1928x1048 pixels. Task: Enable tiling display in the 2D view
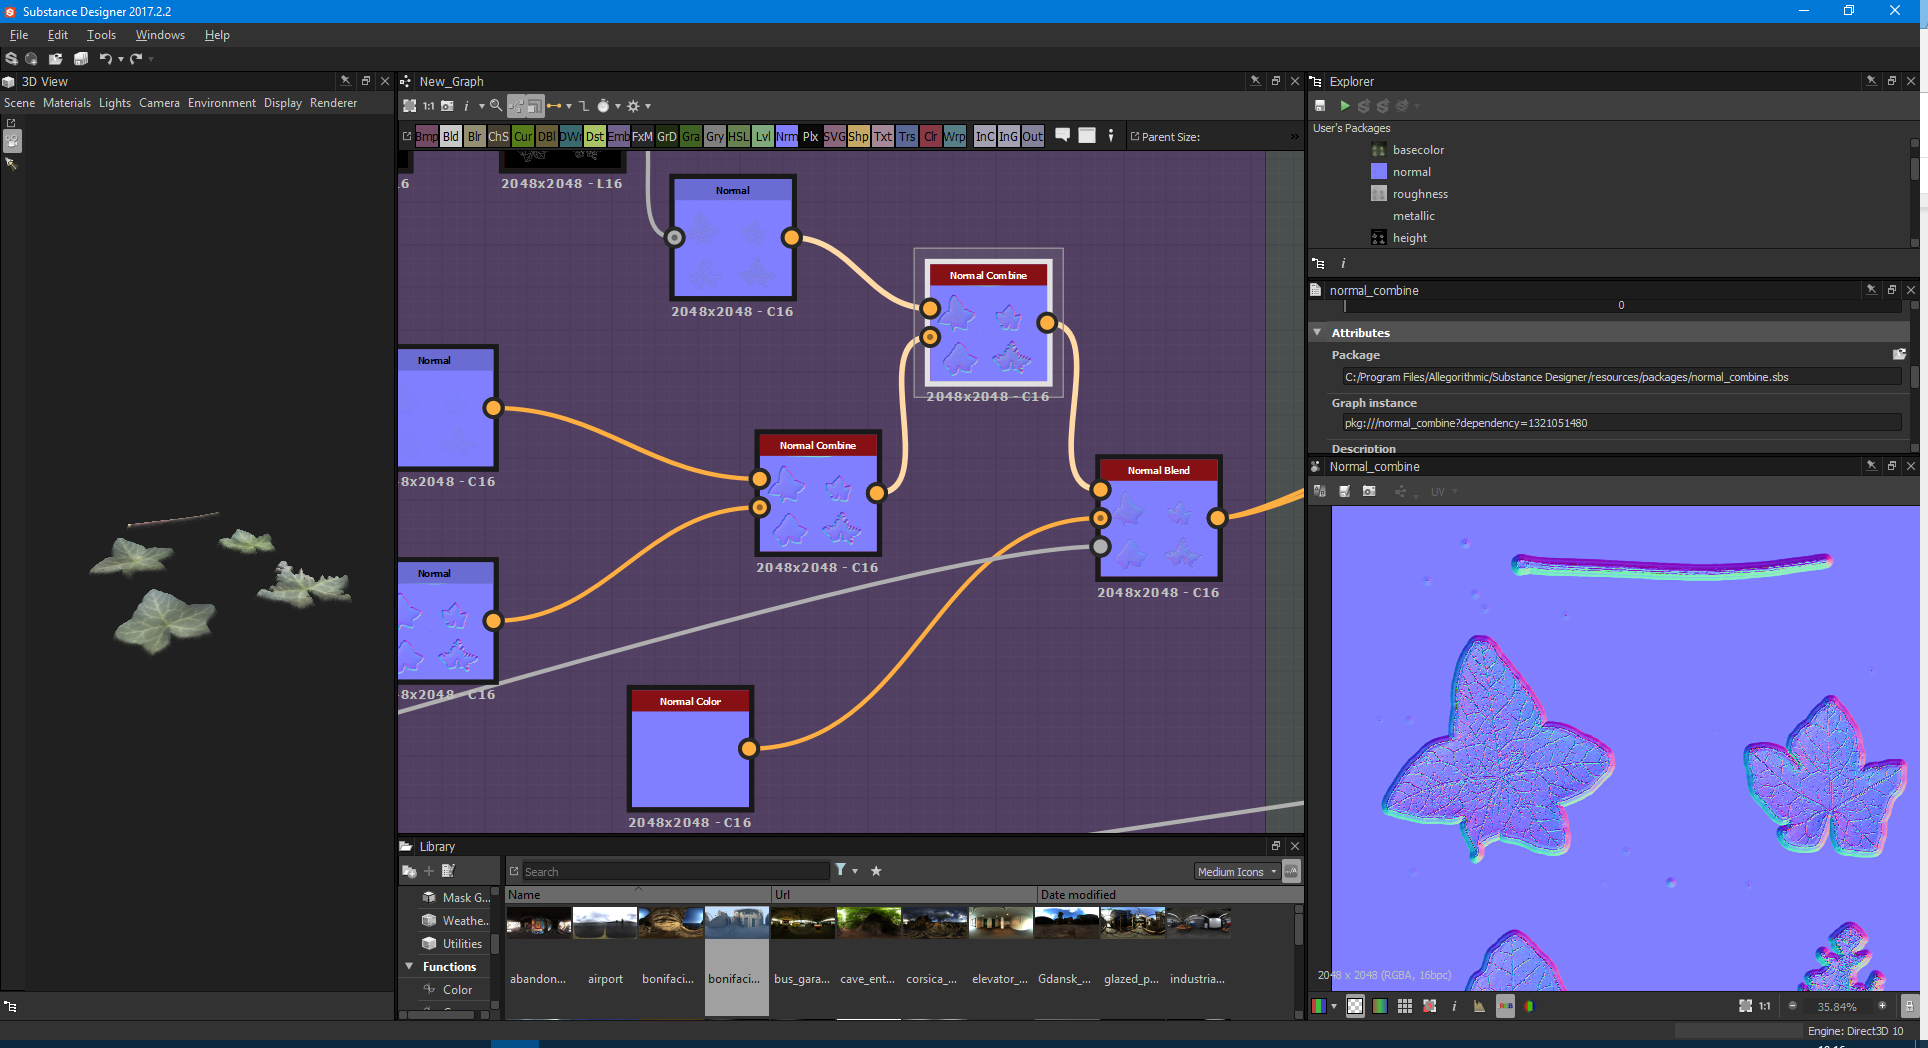(x=1404, y=1006)
